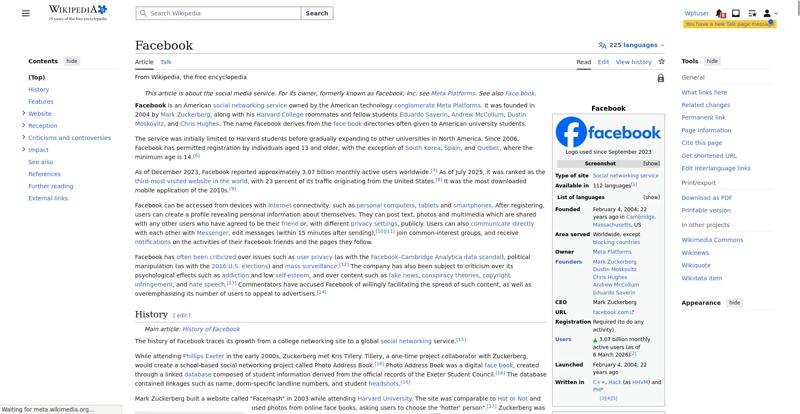Open the main menu hamburger icon
This screenshot has width=800, height=414.
29,13
